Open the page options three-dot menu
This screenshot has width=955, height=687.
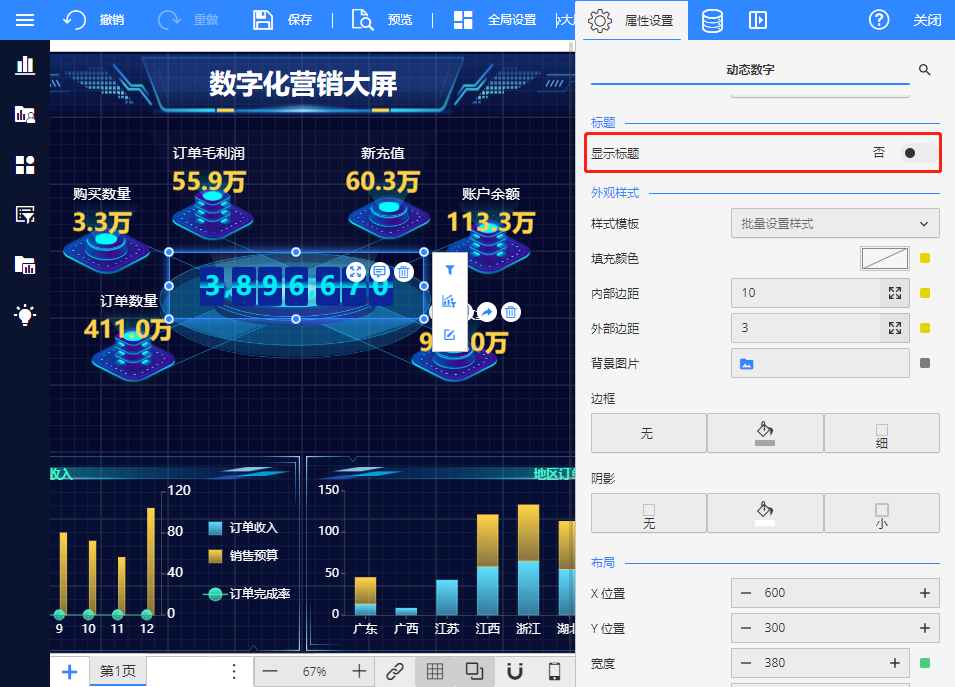(234, 671)
